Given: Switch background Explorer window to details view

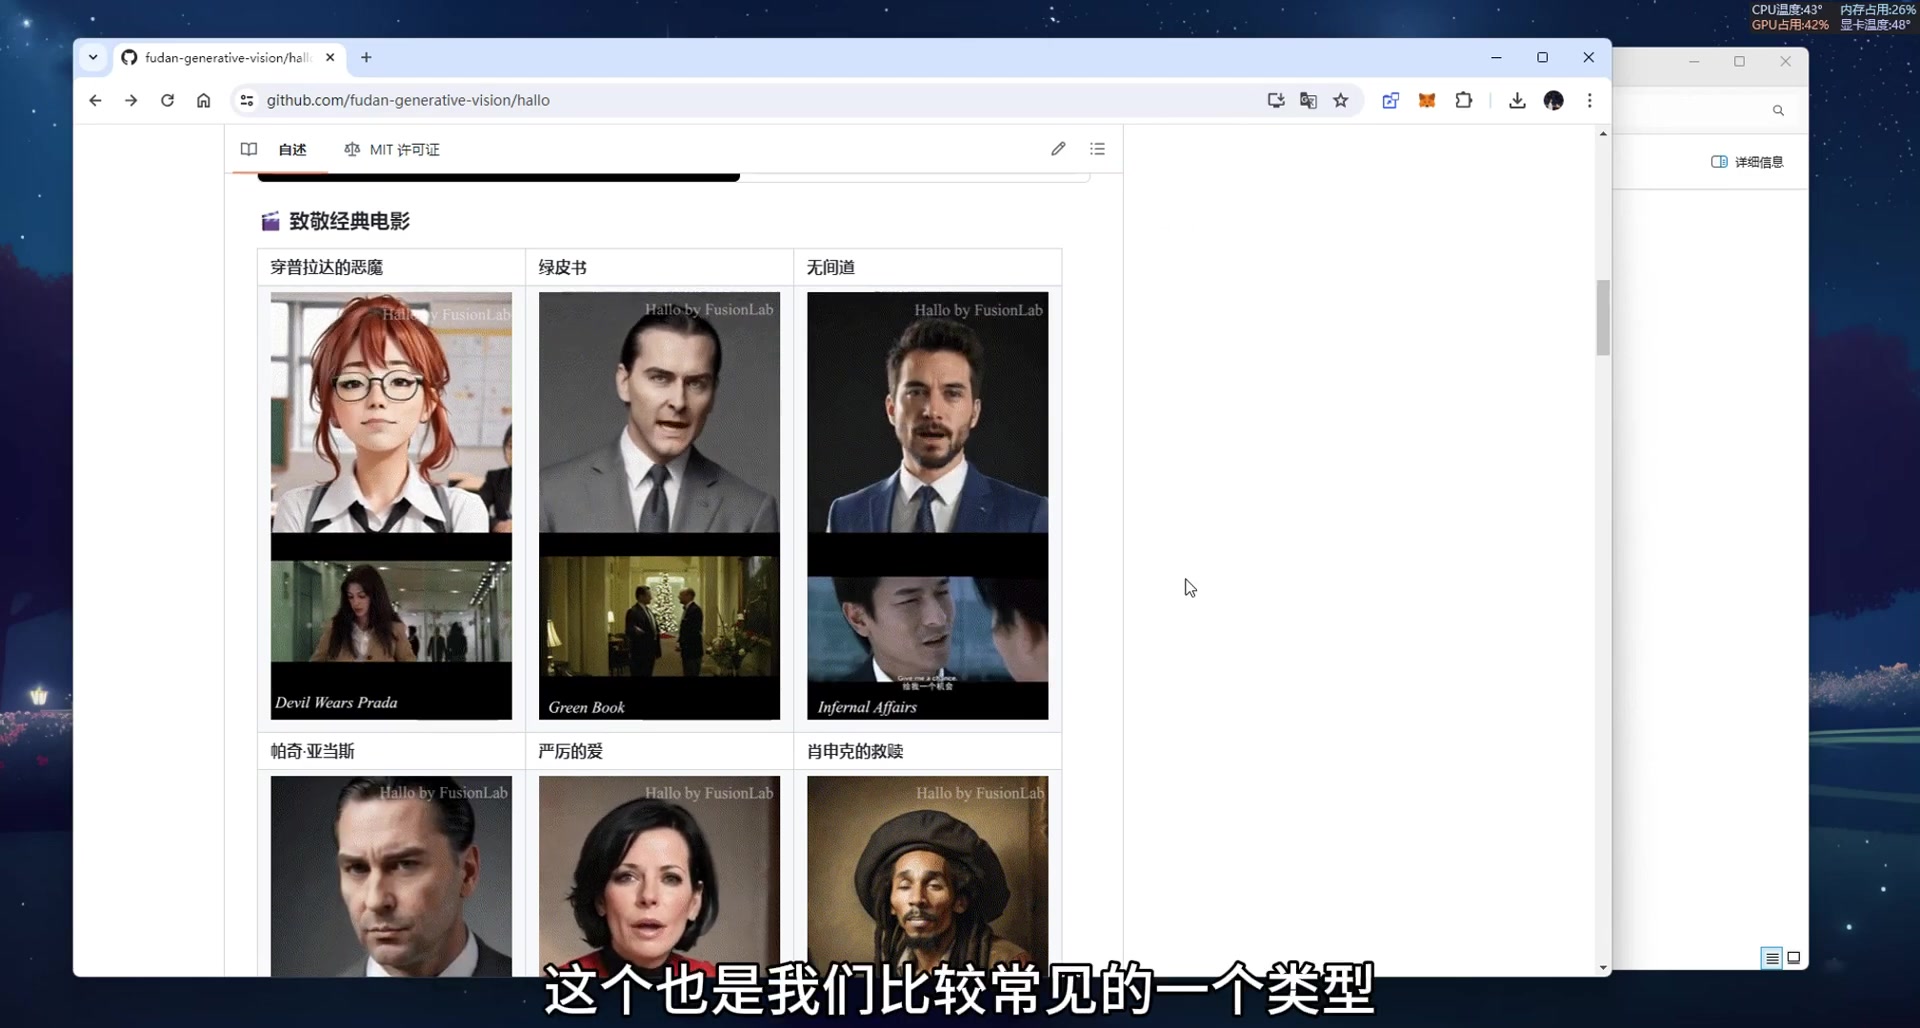Looking at the screenshot, I should 1771,958.
